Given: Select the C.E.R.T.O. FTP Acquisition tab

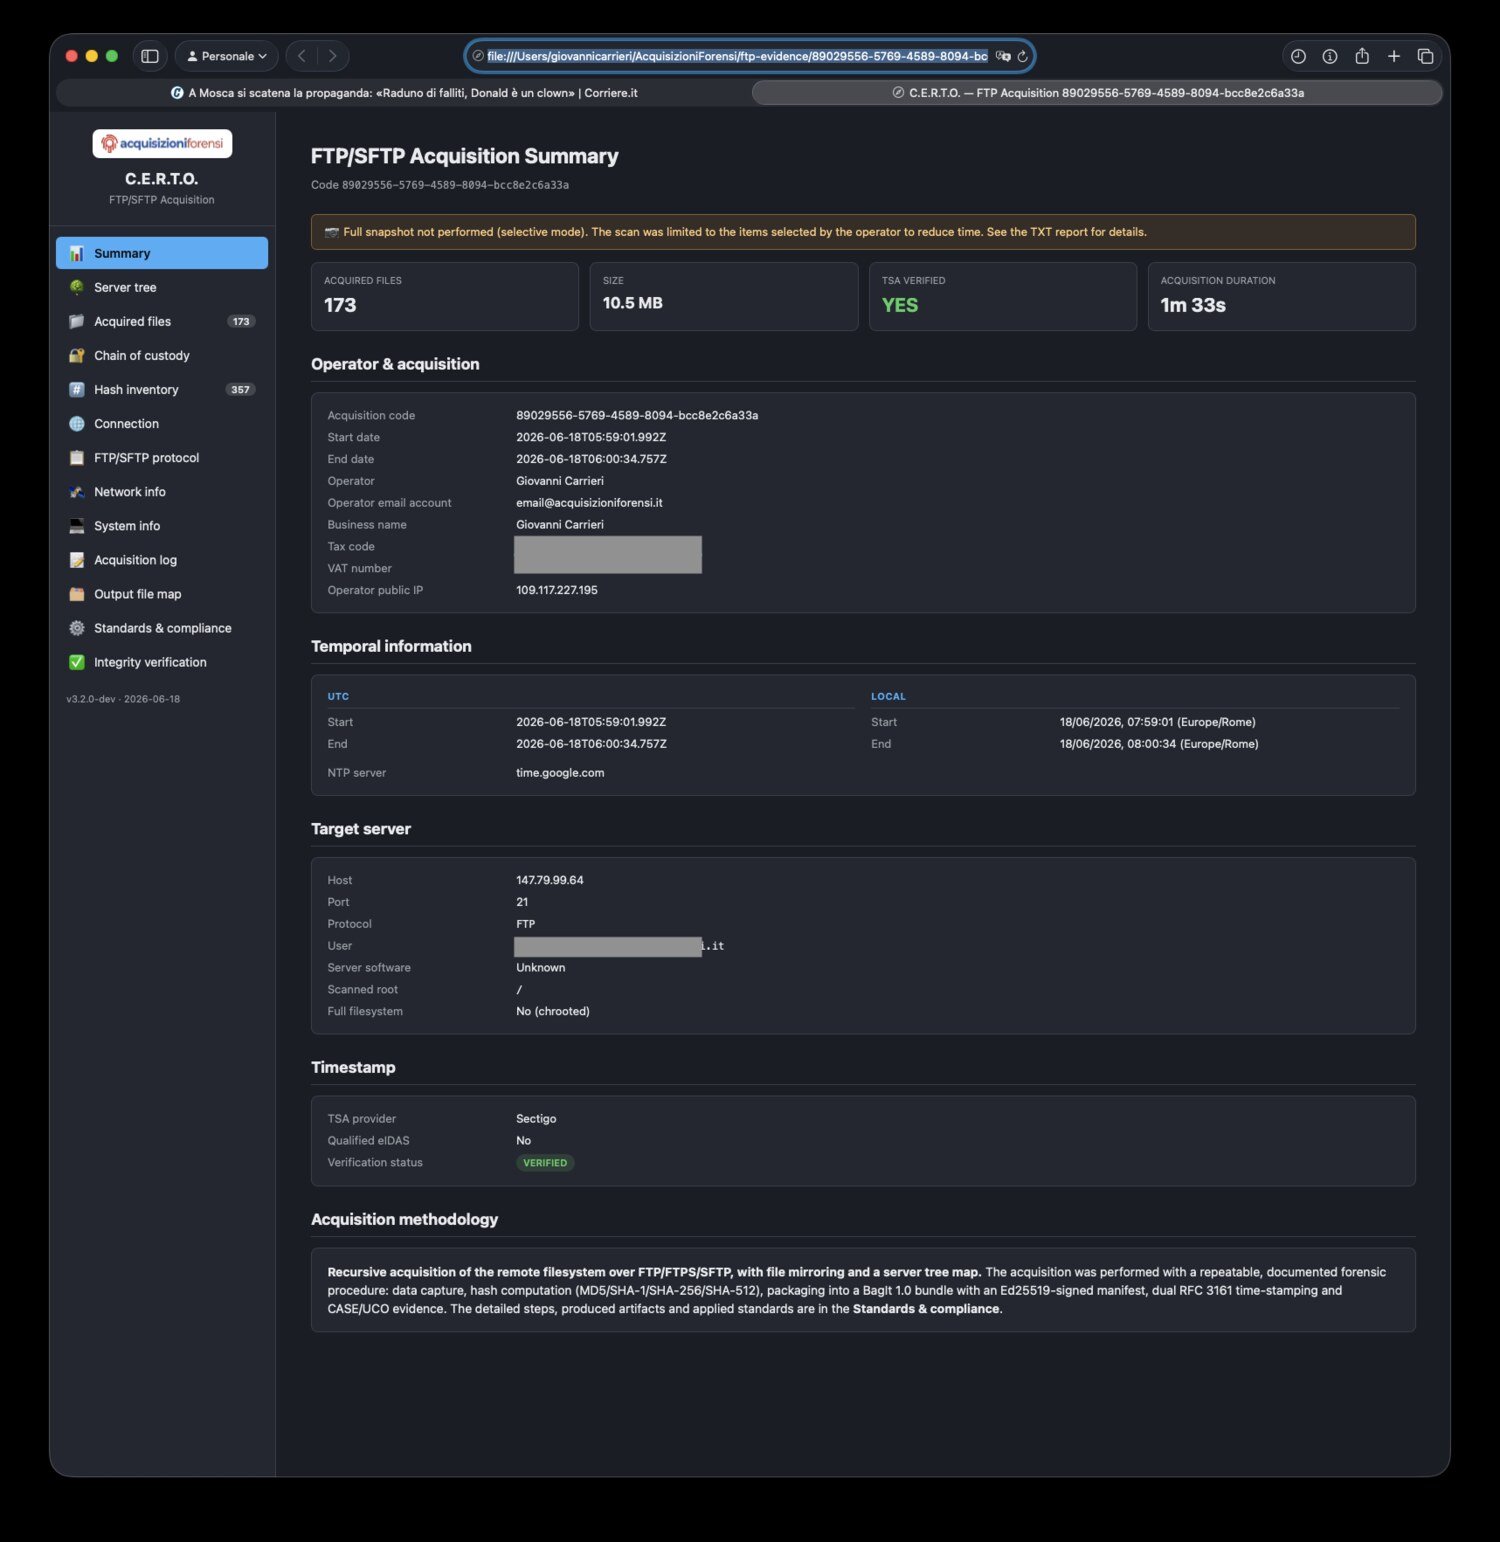Looking at the screenshot, I should [x=1097, y=93].
